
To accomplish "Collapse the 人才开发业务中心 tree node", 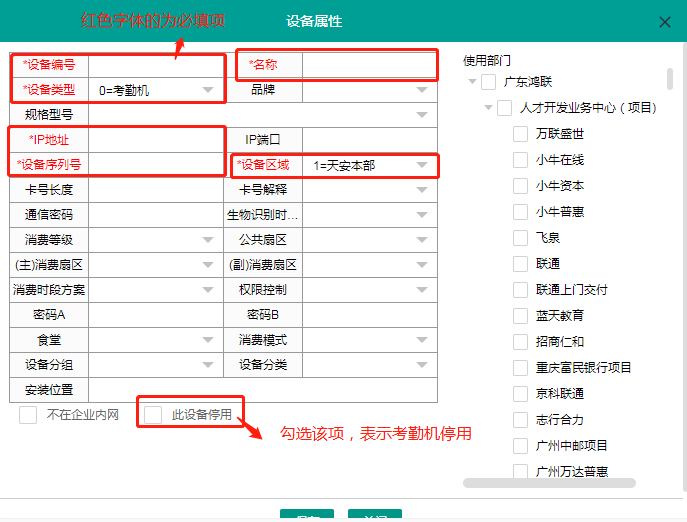I will coord(488,108).
